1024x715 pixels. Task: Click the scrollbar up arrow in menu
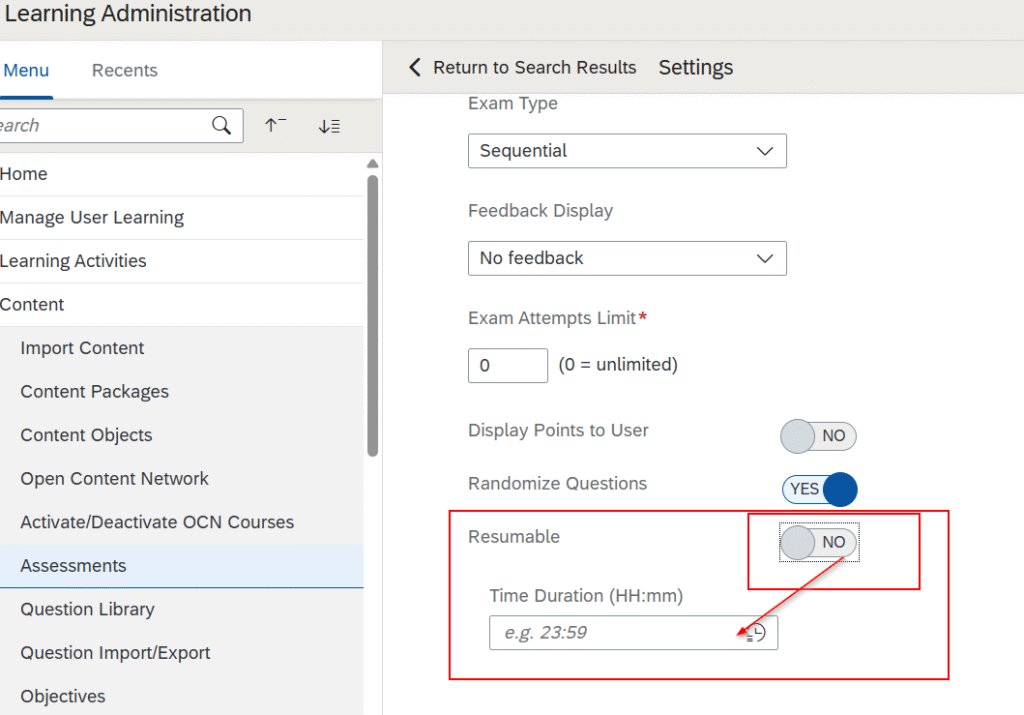(372, 164)
